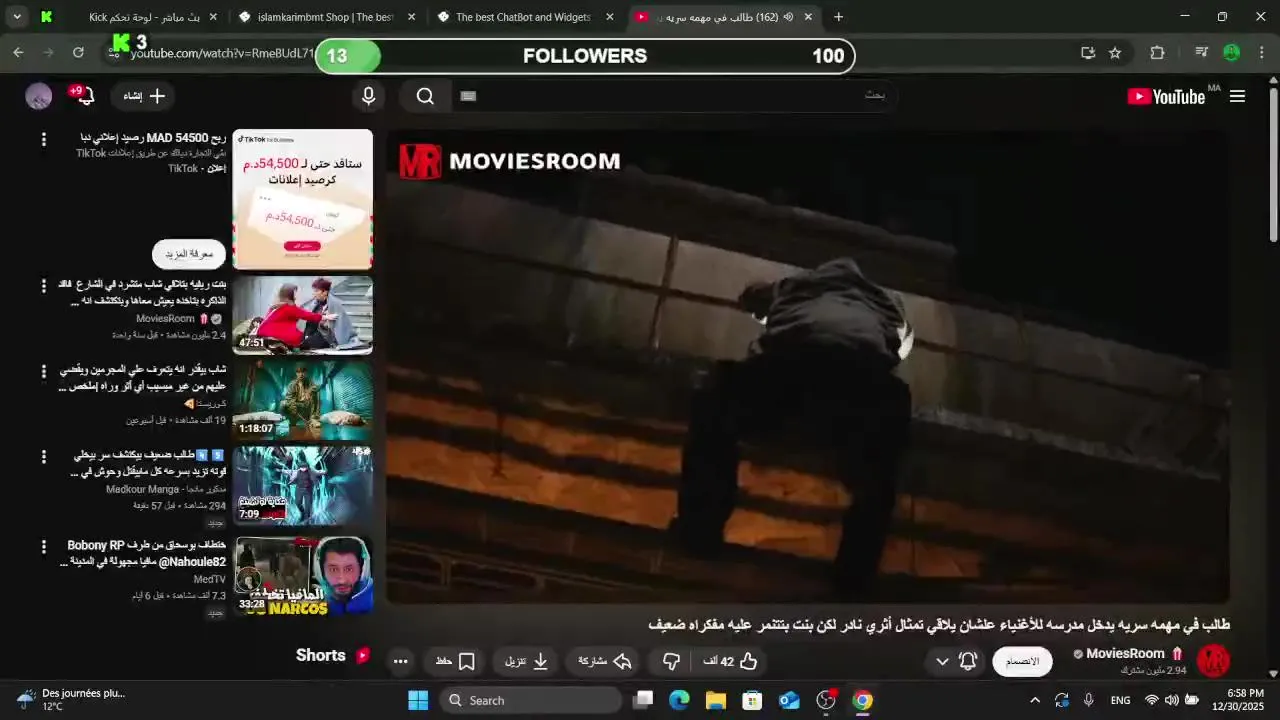Open browser extensions puzzle icon

click(x=1157, y=53)
